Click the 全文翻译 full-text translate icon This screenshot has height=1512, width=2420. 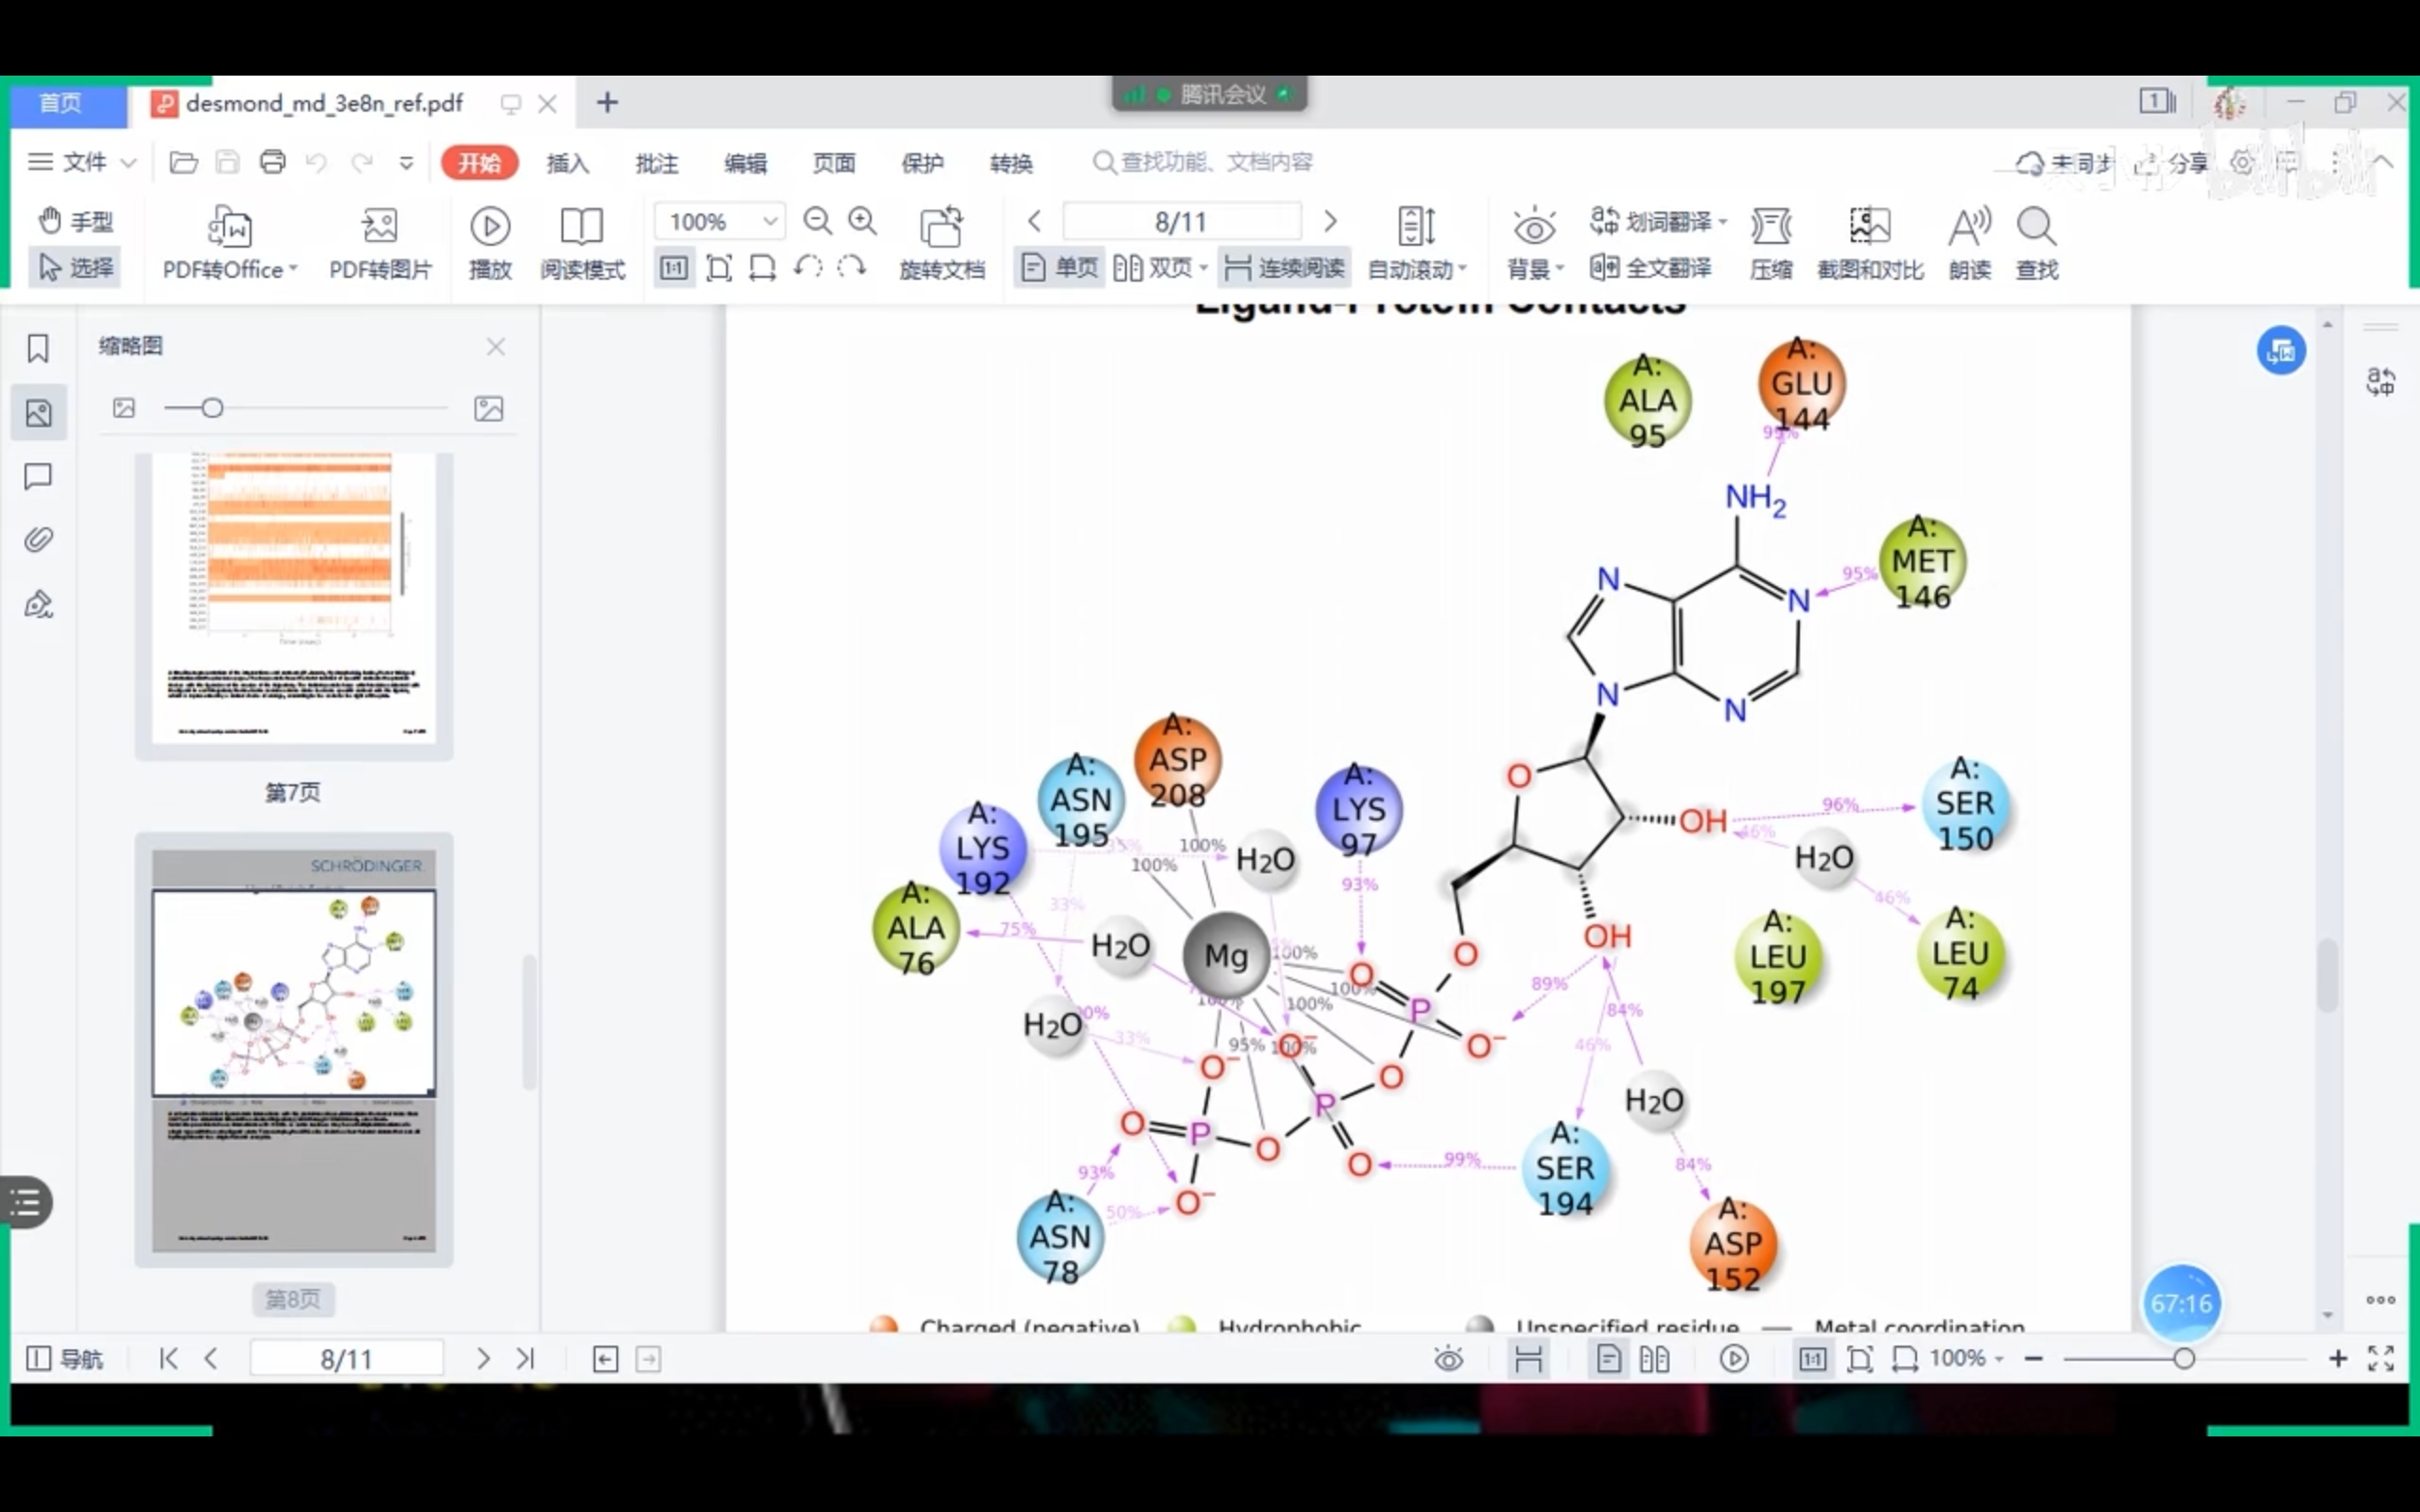(1651, 268)
